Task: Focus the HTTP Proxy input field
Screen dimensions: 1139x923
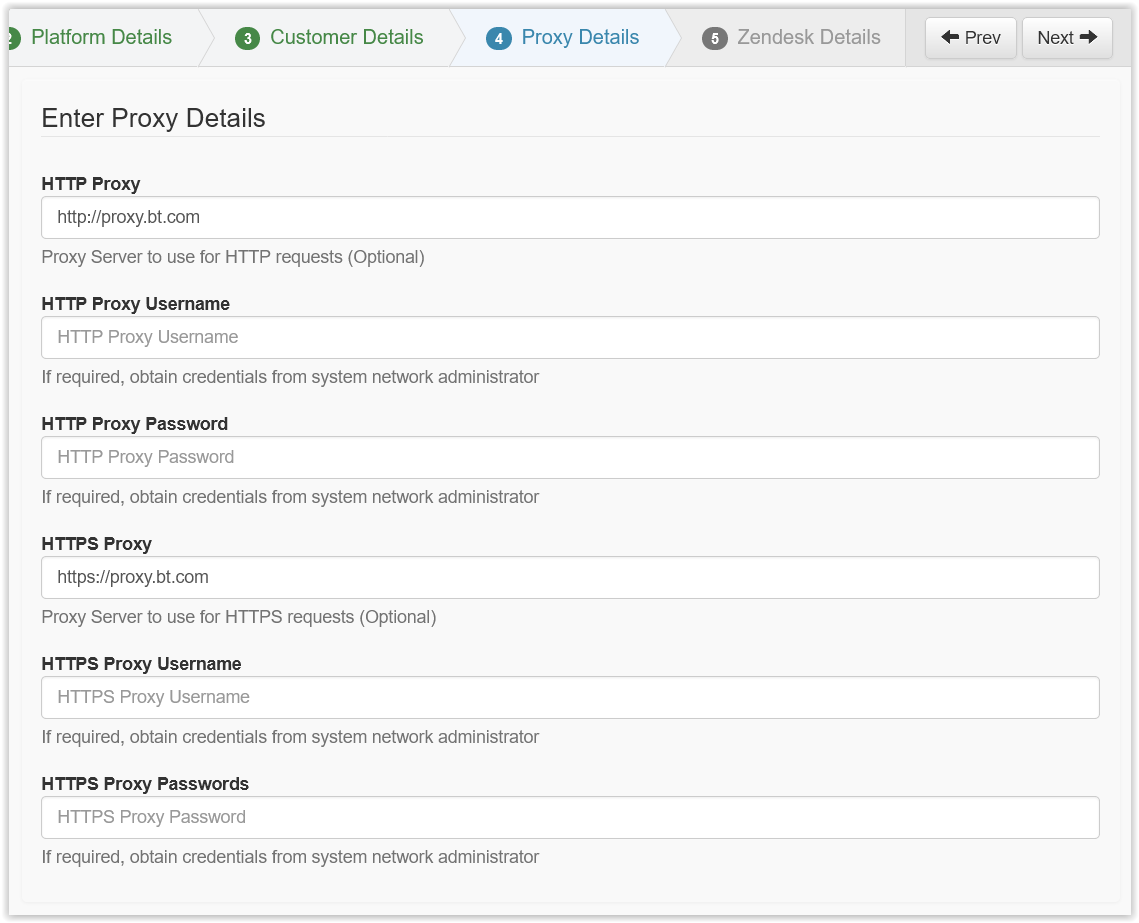Action: pyautogui.click(x=570, y=217)
